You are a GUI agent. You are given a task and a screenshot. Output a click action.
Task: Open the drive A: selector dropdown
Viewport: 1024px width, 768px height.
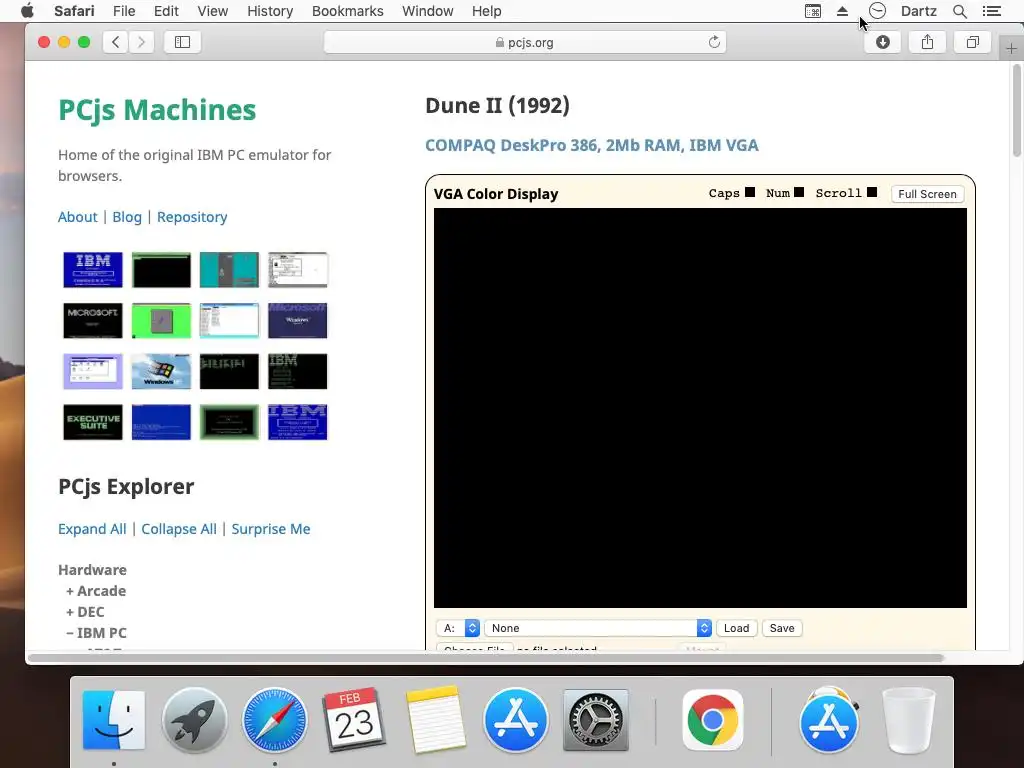coord(458,628)
